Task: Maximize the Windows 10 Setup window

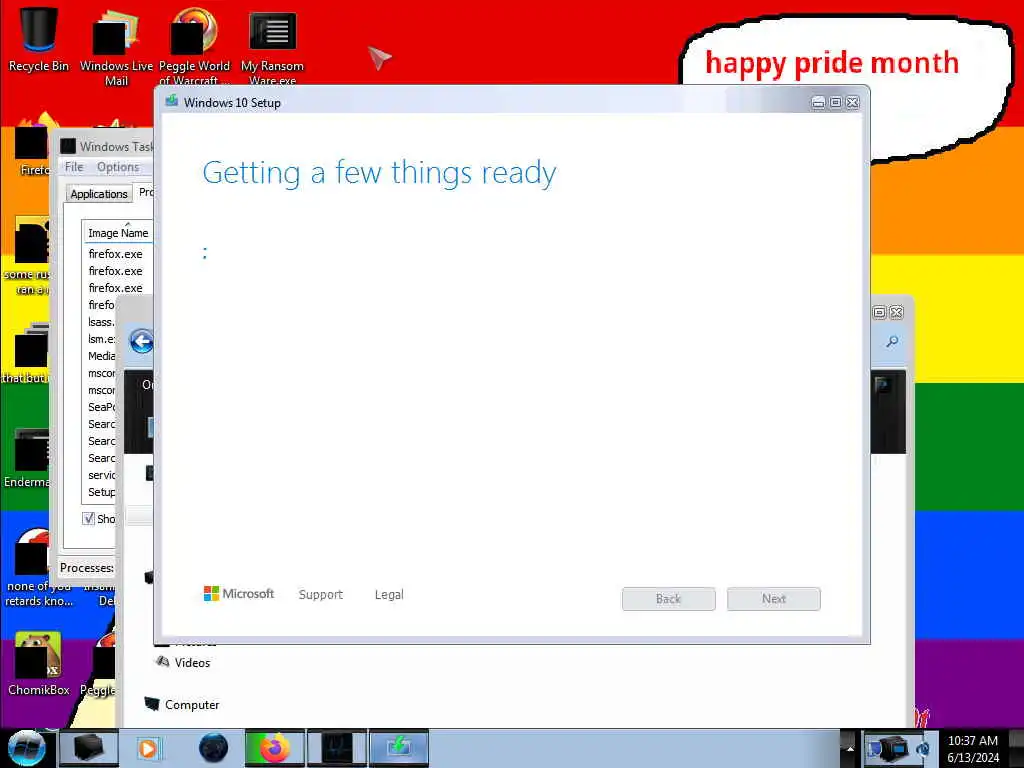Action: coord(835,103)
